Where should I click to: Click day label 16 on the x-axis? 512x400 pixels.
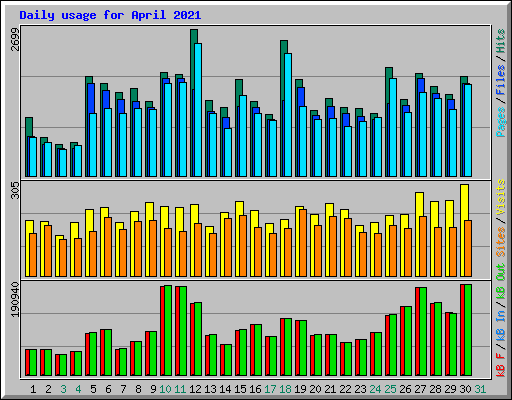255,389
